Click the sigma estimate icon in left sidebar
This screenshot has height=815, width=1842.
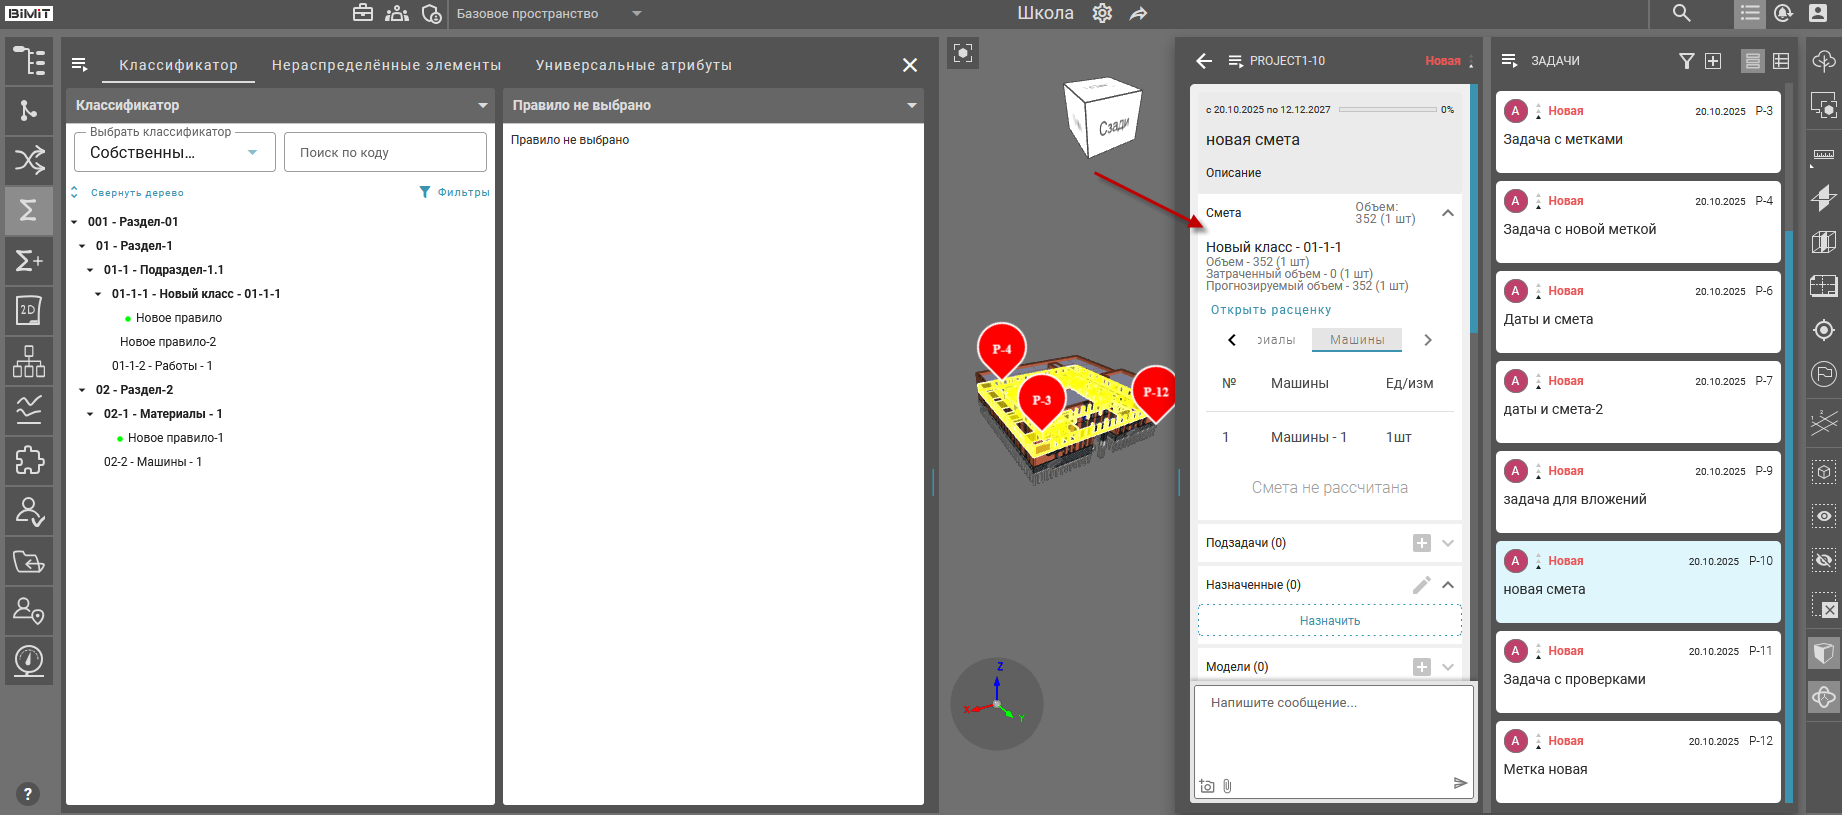tap(28, 210)
